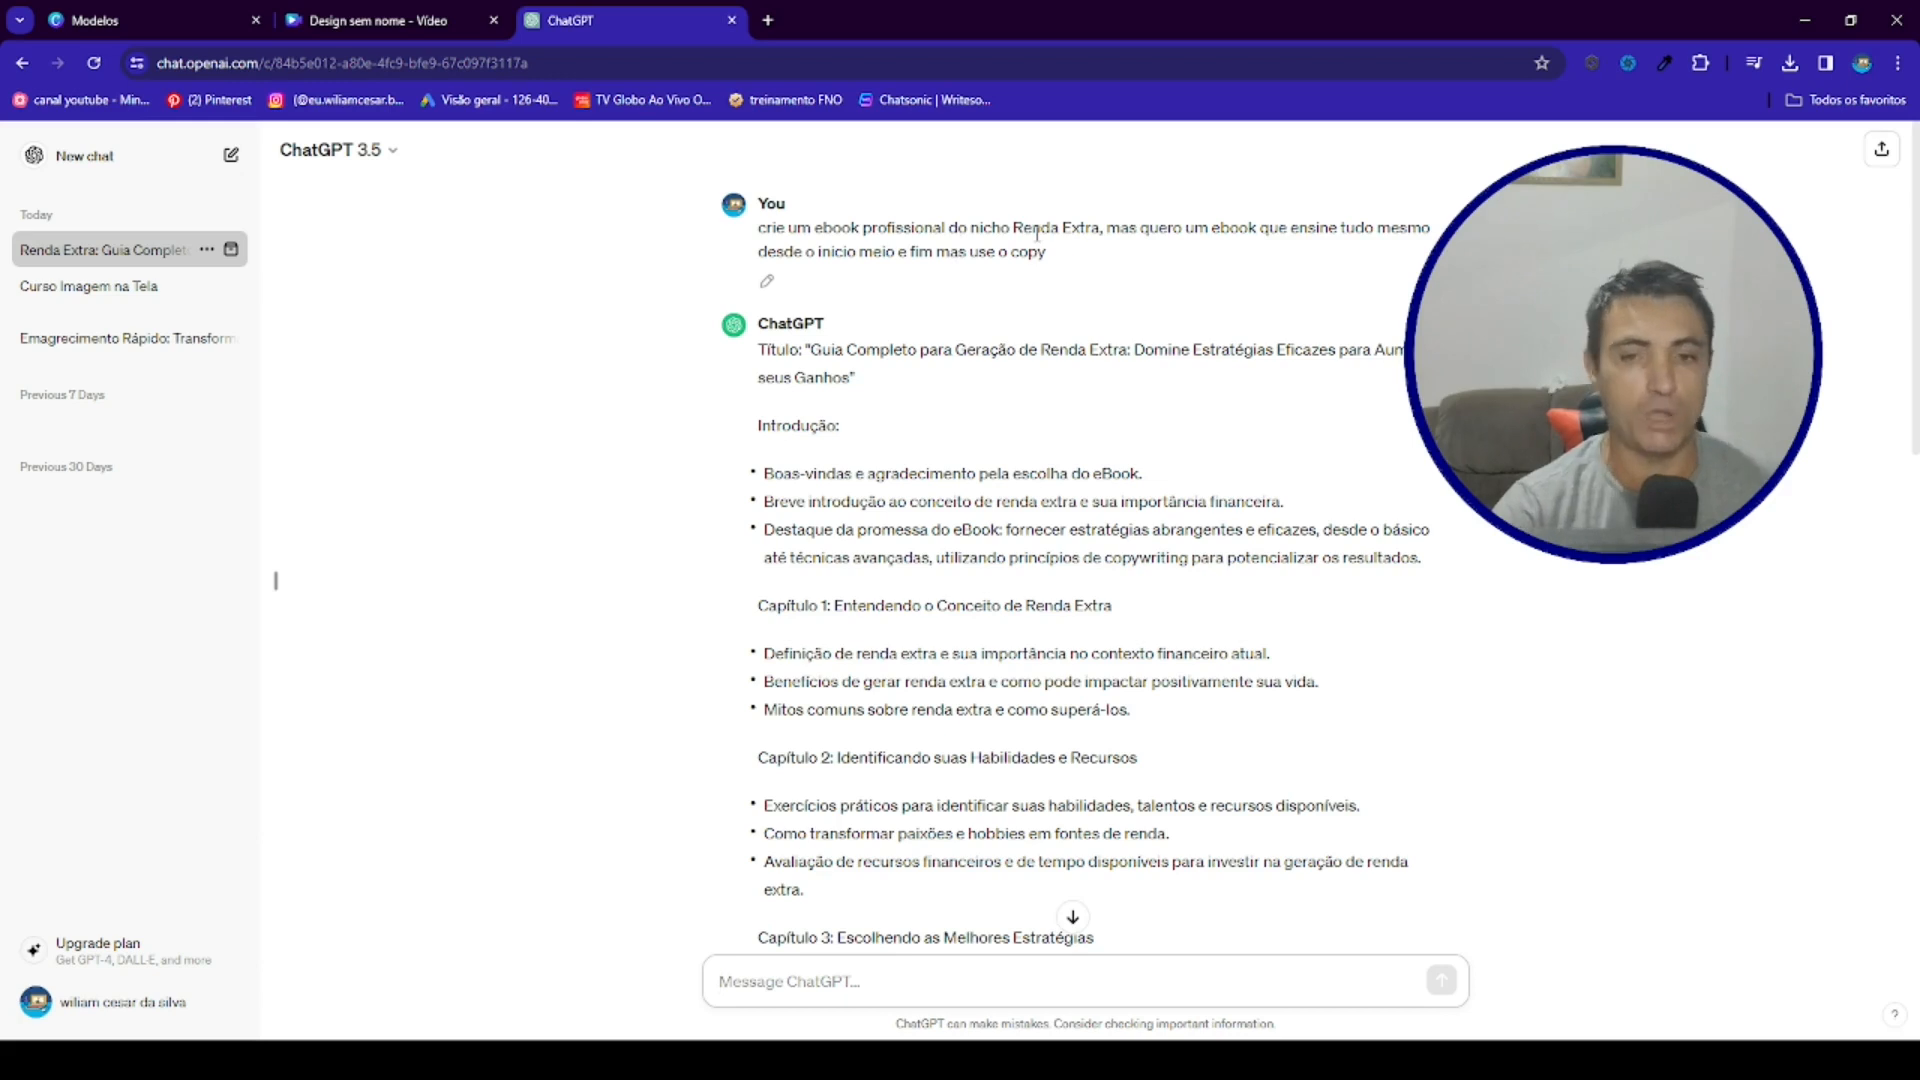Open Todos os favoritos folder

pos(1846,100)
